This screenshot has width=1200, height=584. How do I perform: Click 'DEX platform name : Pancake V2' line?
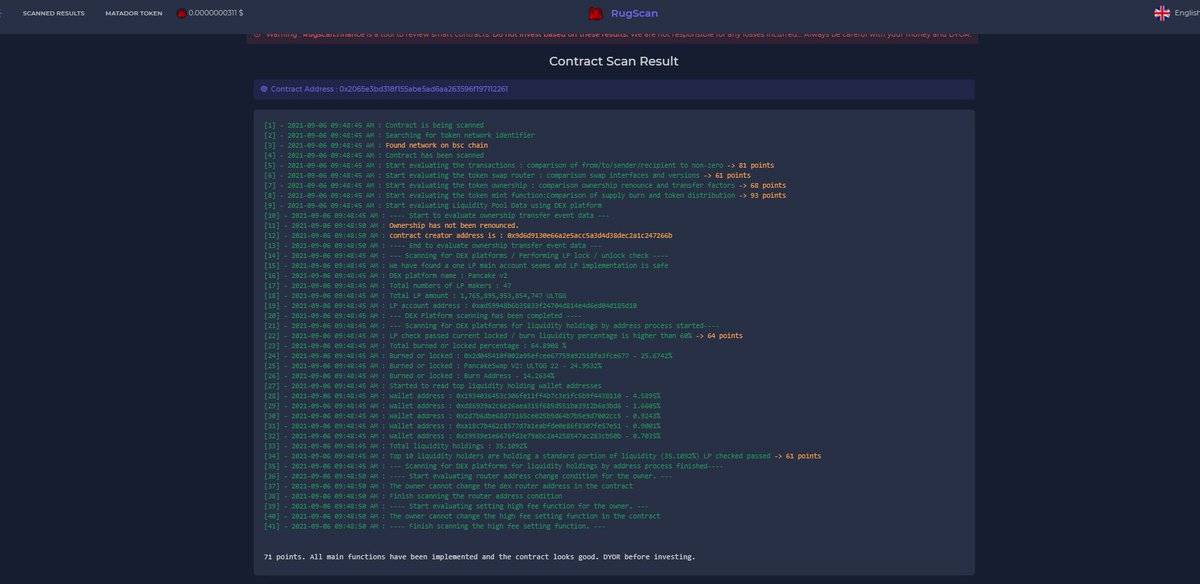(388, 275)
